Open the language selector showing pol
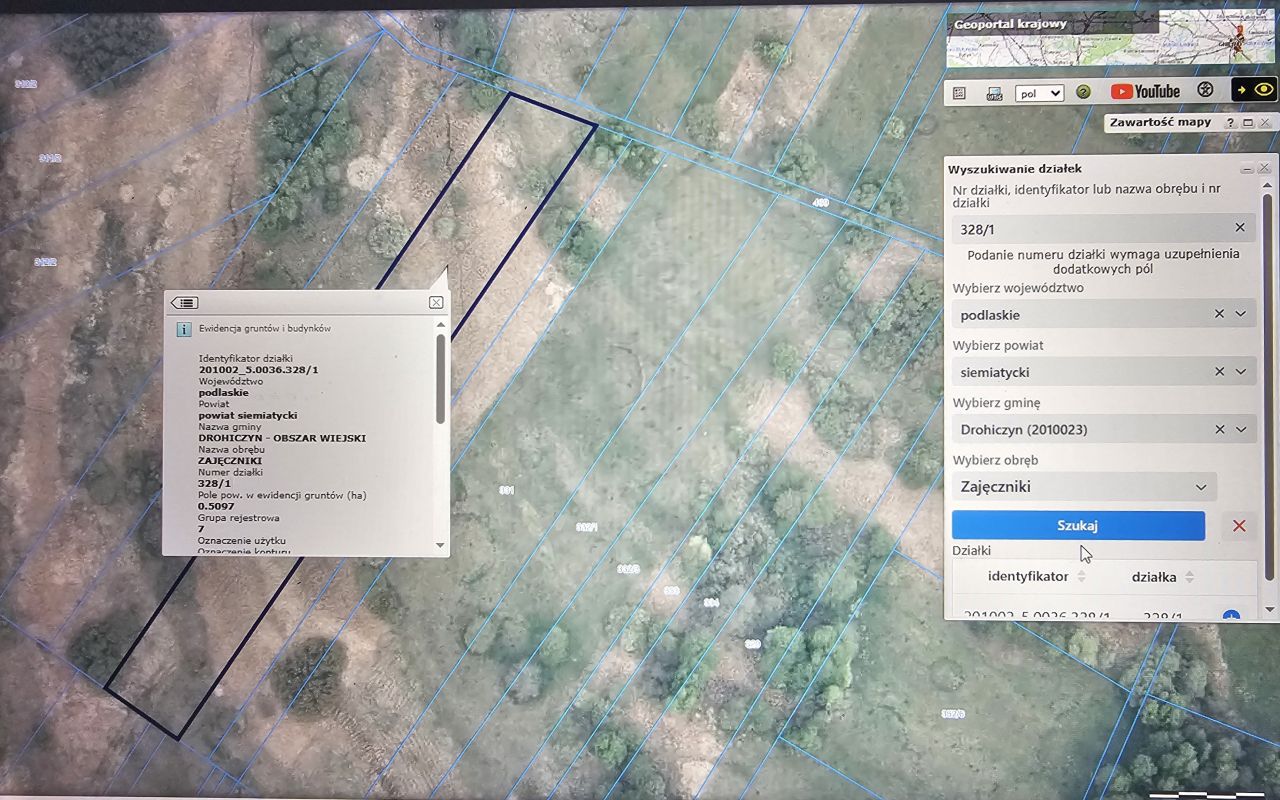This screenshot has height=800, width=1280. [x=1039, y=93]
